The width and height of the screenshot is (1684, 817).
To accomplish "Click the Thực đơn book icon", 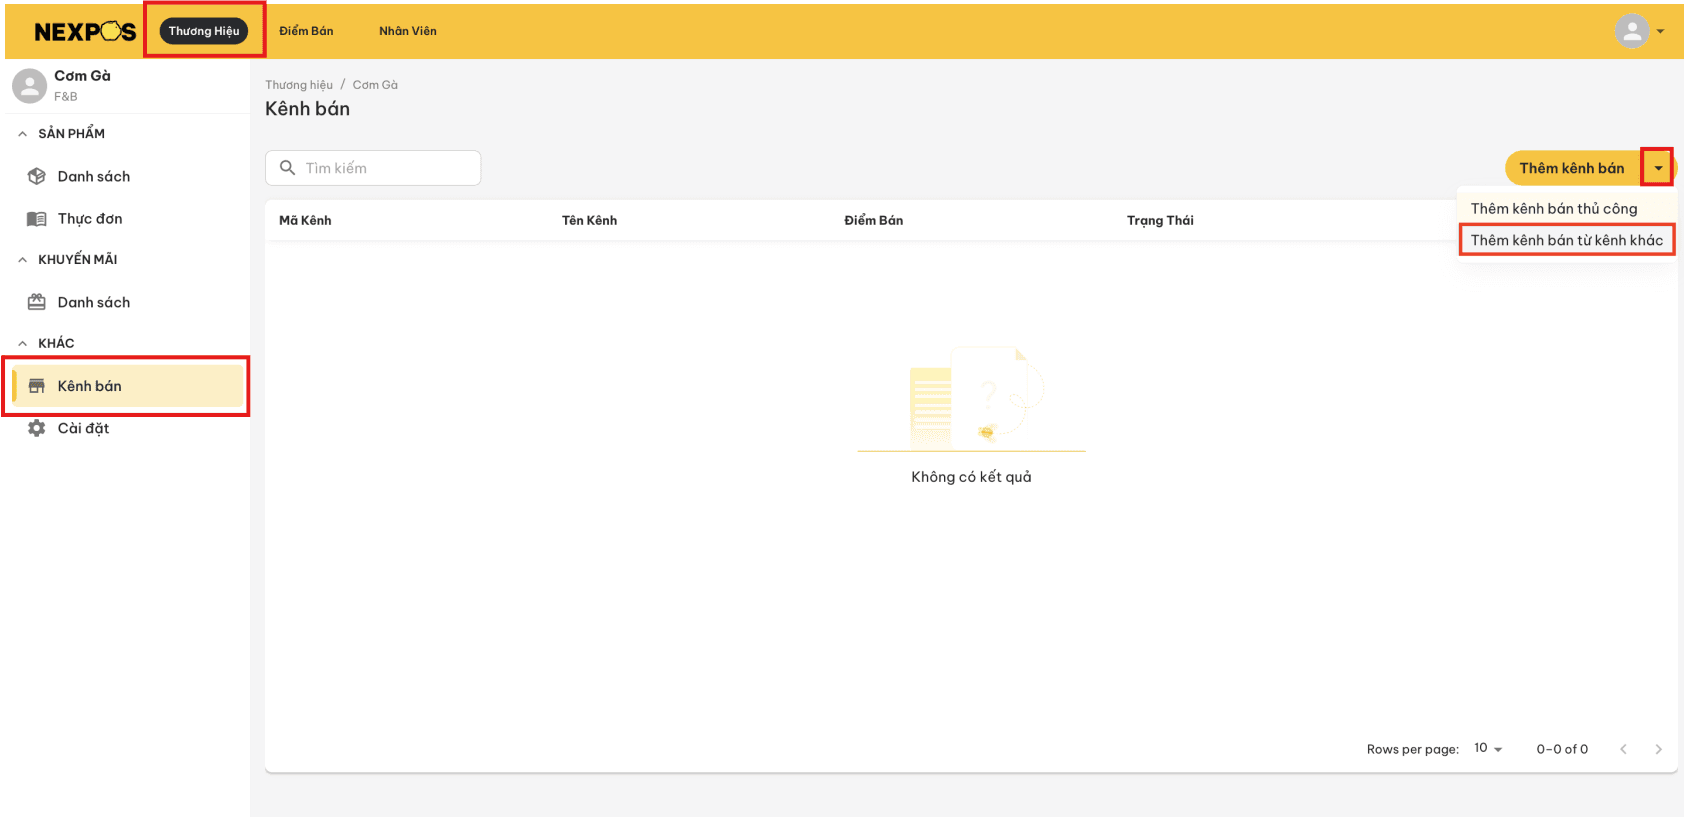I will 37,219.
